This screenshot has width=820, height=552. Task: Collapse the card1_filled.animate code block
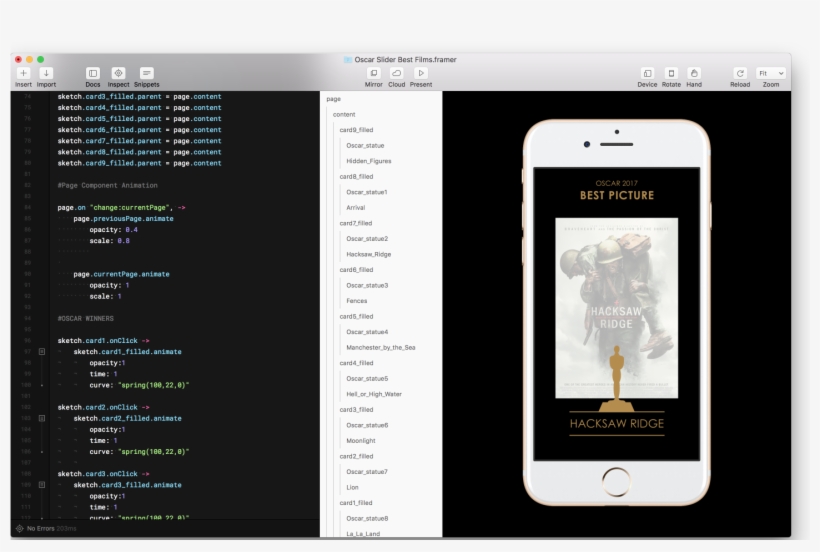(x=42, y=352)
